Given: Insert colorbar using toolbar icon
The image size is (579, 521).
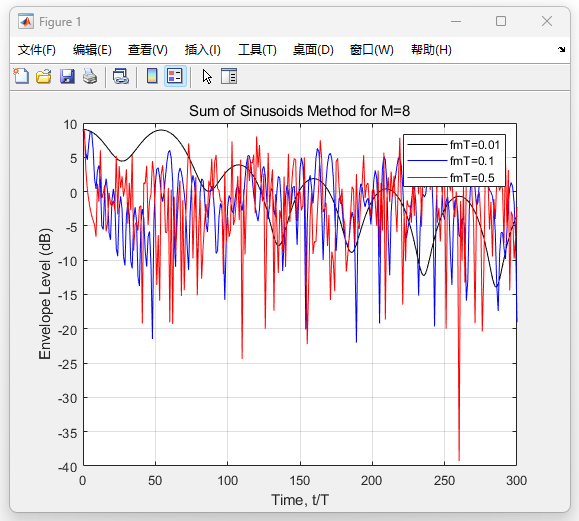Looking at the screenshot, I should click(152, 76).
